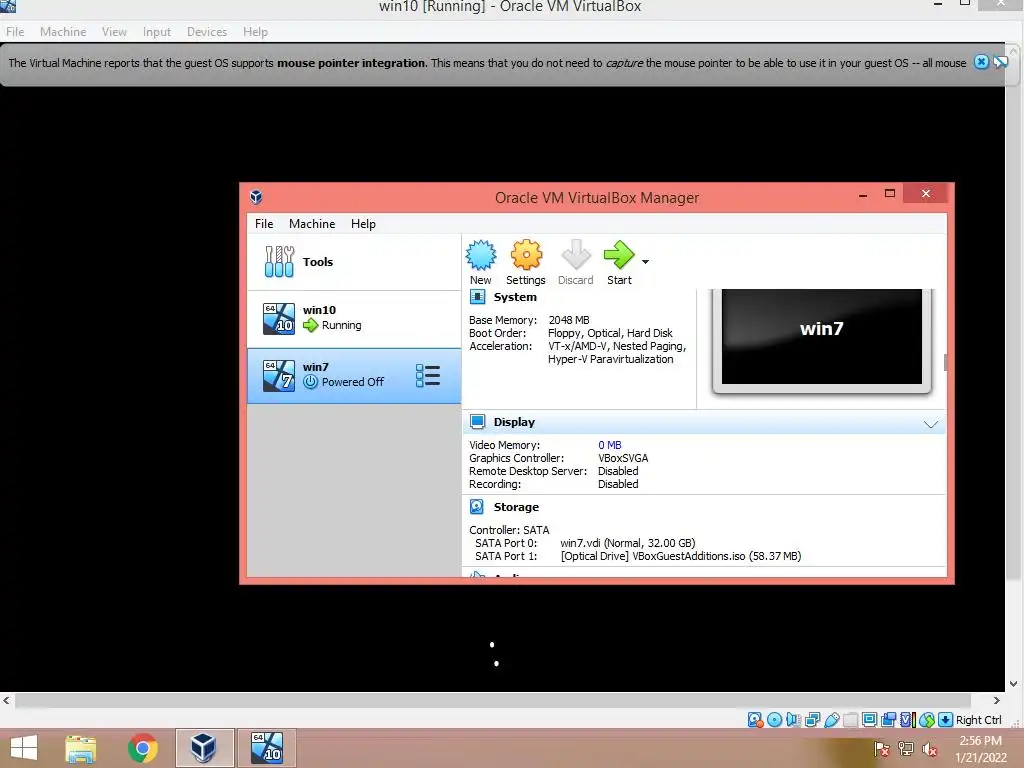Screen dimensions: 1024x768
Task: Open the Start button dropdown arrow
Action: (x=645, y=262)
